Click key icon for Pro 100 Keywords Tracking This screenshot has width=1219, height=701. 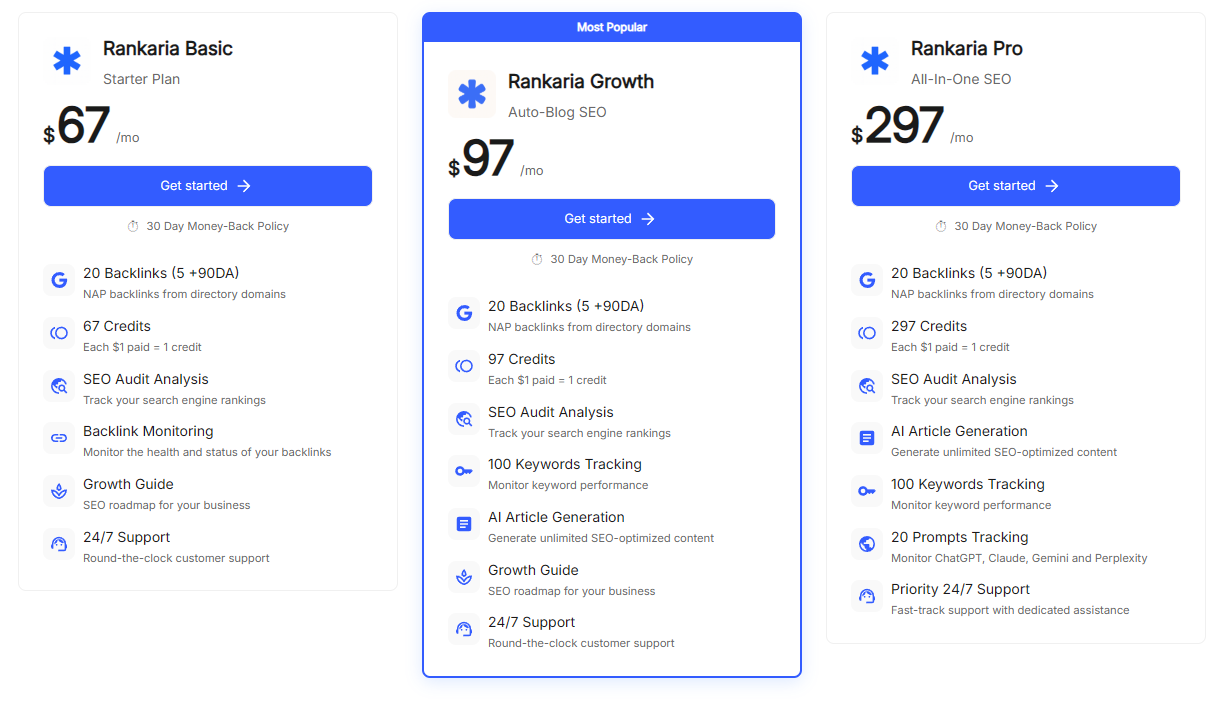[x=867, y=491]
